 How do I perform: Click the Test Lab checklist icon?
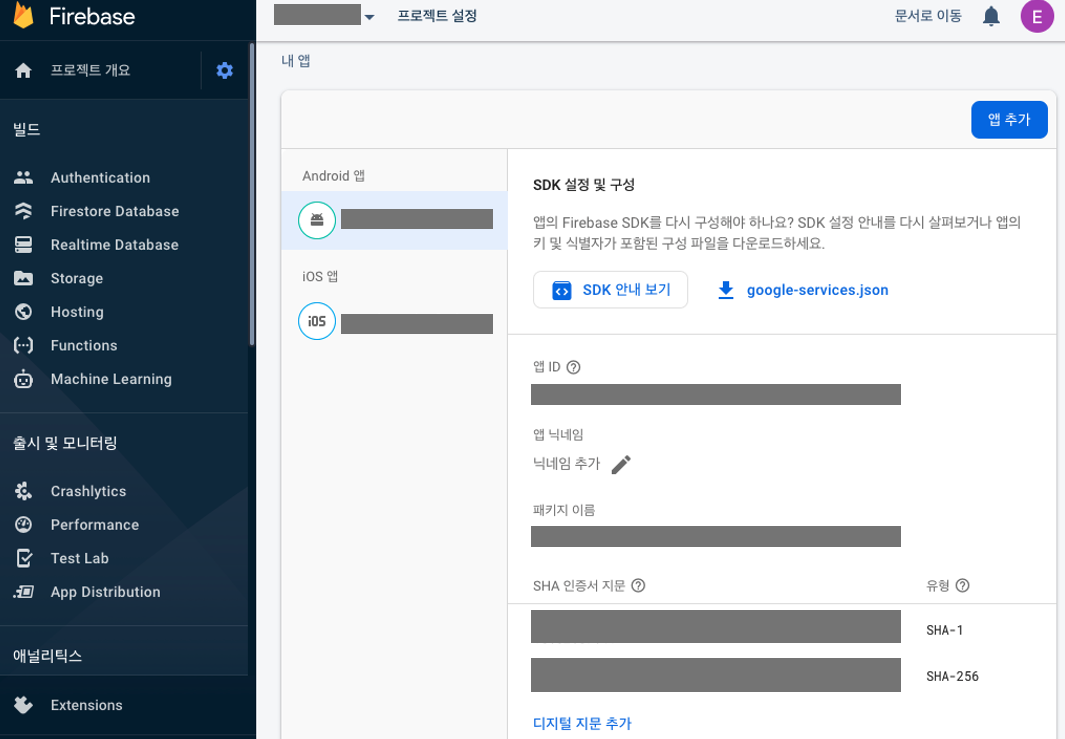(x=23, y=558)
